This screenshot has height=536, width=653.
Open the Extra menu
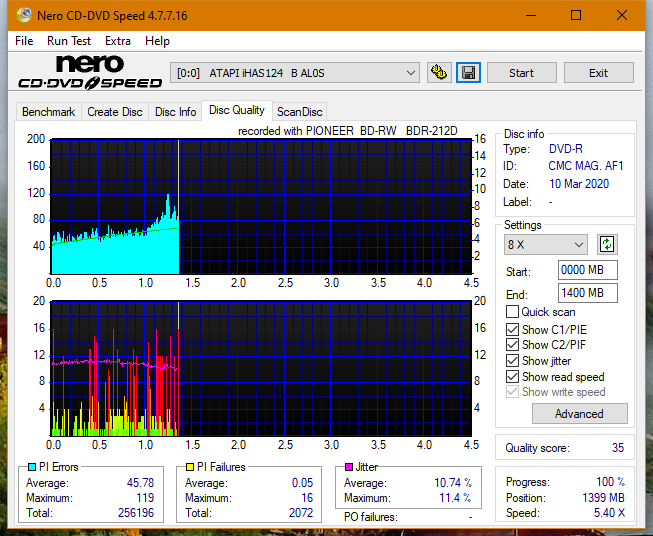pos(118,41)
